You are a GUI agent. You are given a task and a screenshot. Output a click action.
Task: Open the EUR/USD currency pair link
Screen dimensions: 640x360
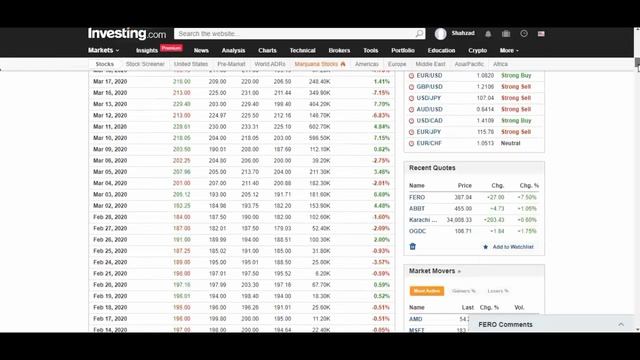pyautogui.click(x=429, y=76)
